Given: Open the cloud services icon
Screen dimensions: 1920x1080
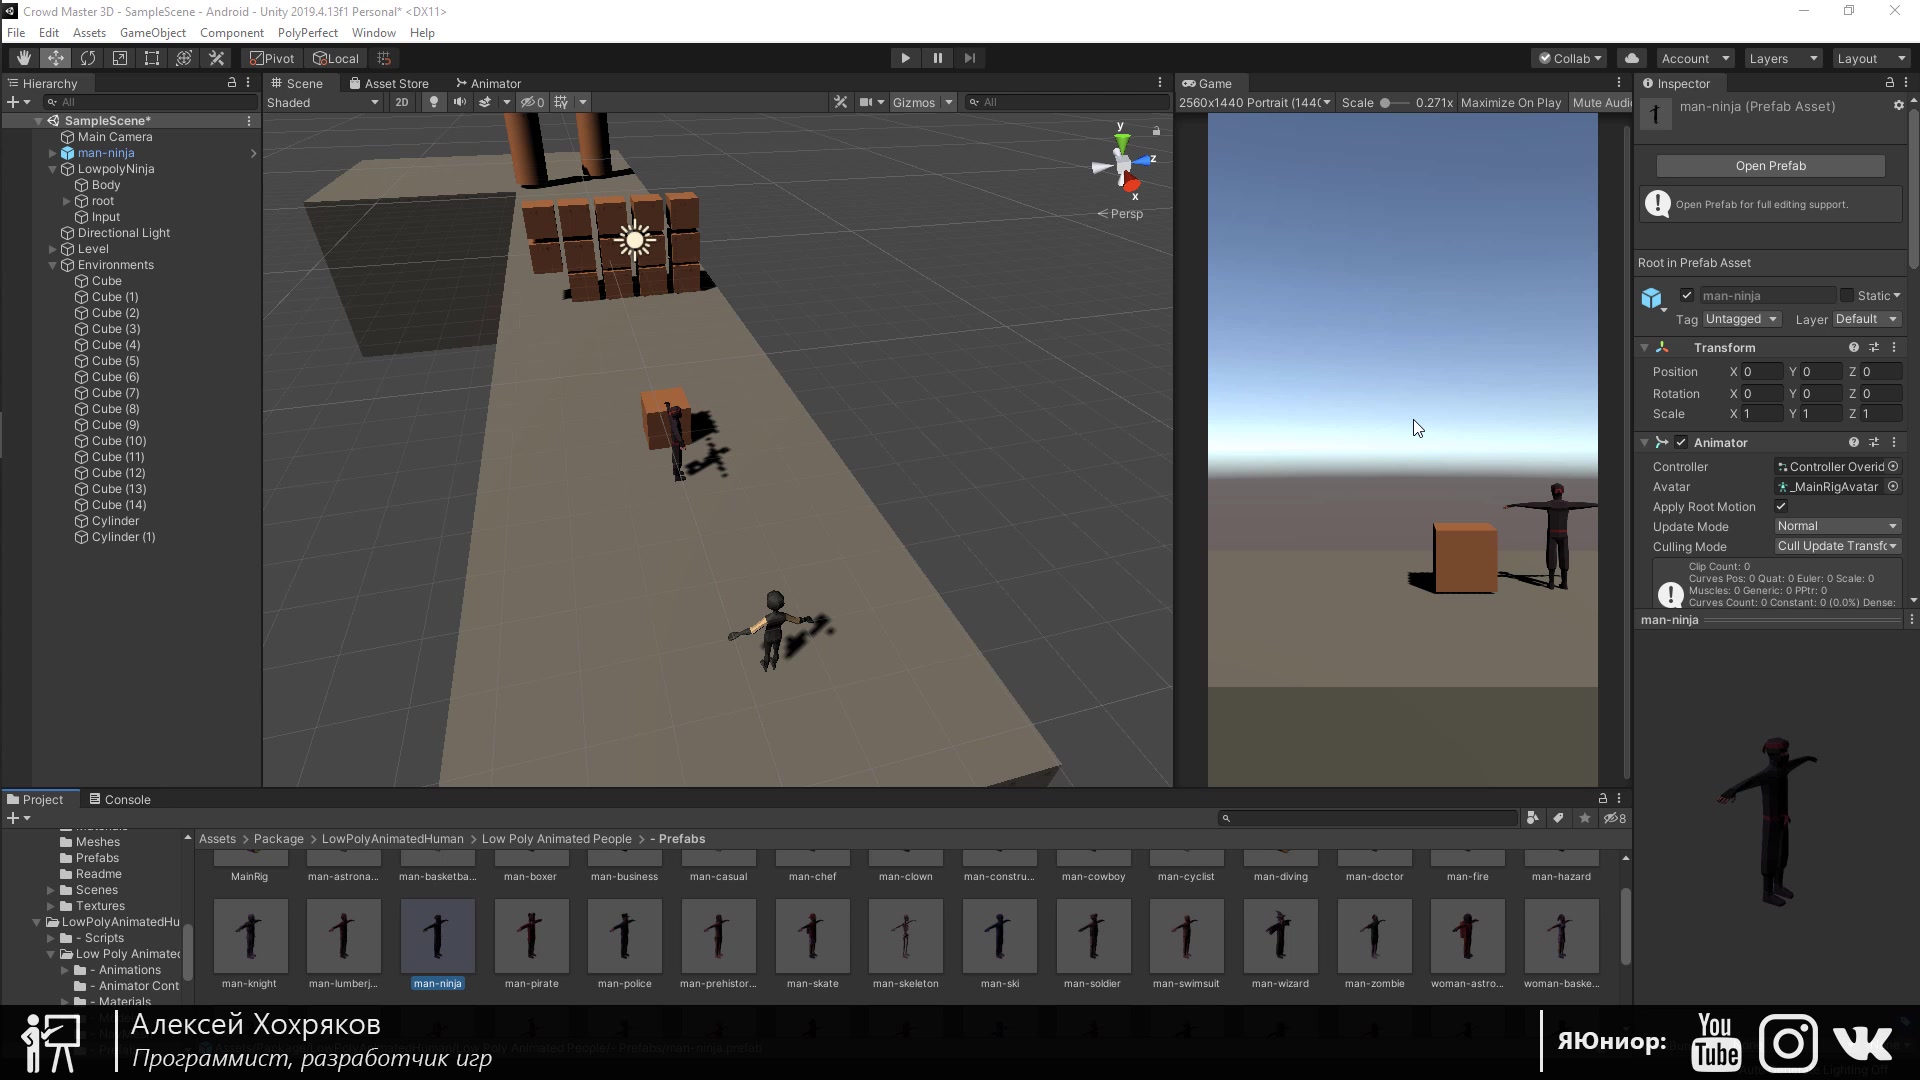Looking at the screenshot, I should (1632, 58).
